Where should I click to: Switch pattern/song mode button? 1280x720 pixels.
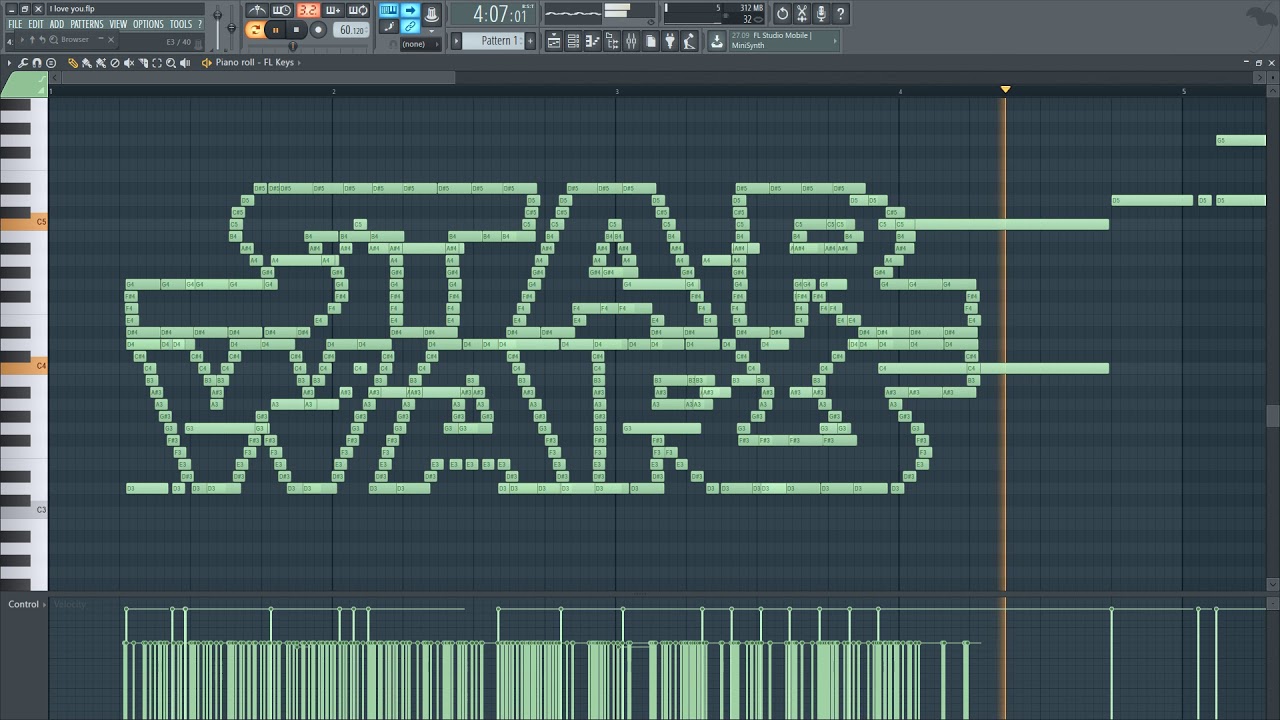[255, 30]
